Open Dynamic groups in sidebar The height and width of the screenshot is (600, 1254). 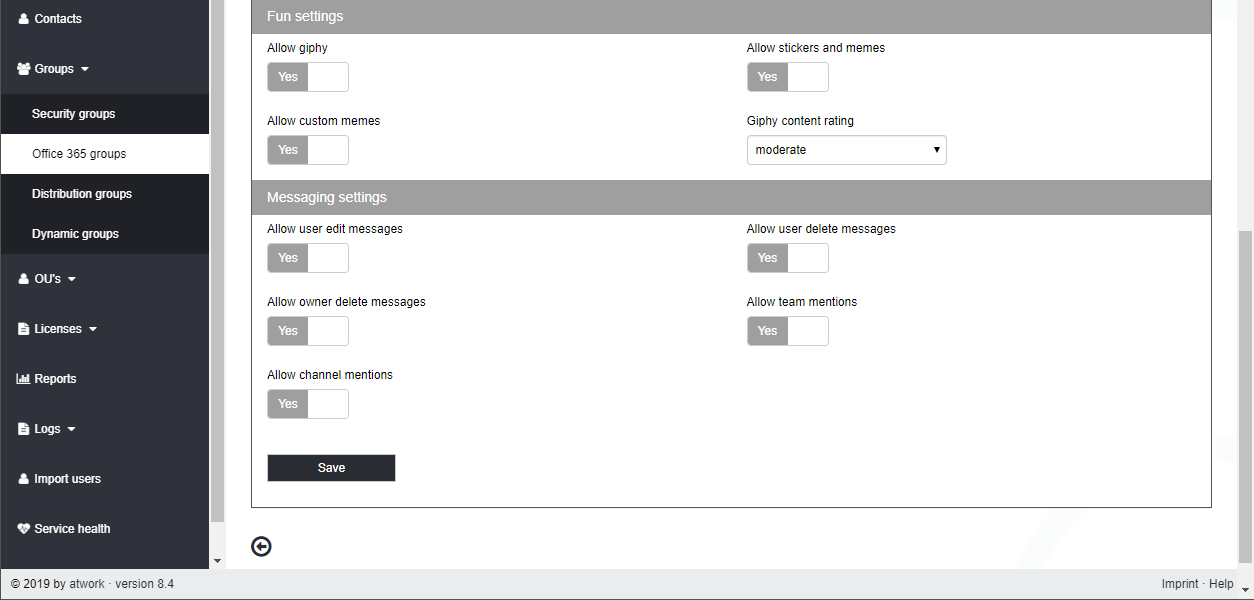[x=104, y=234]
